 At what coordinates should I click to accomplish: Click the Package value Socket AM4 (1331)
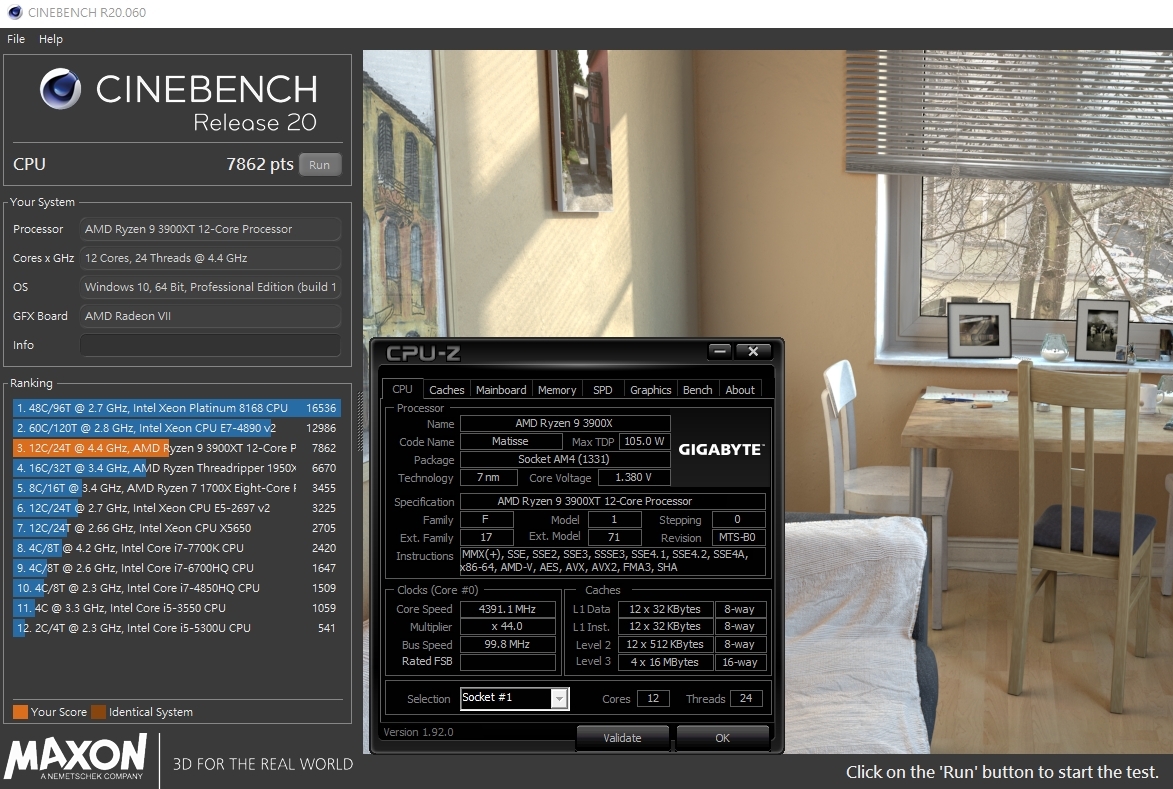tap(565, 459)
